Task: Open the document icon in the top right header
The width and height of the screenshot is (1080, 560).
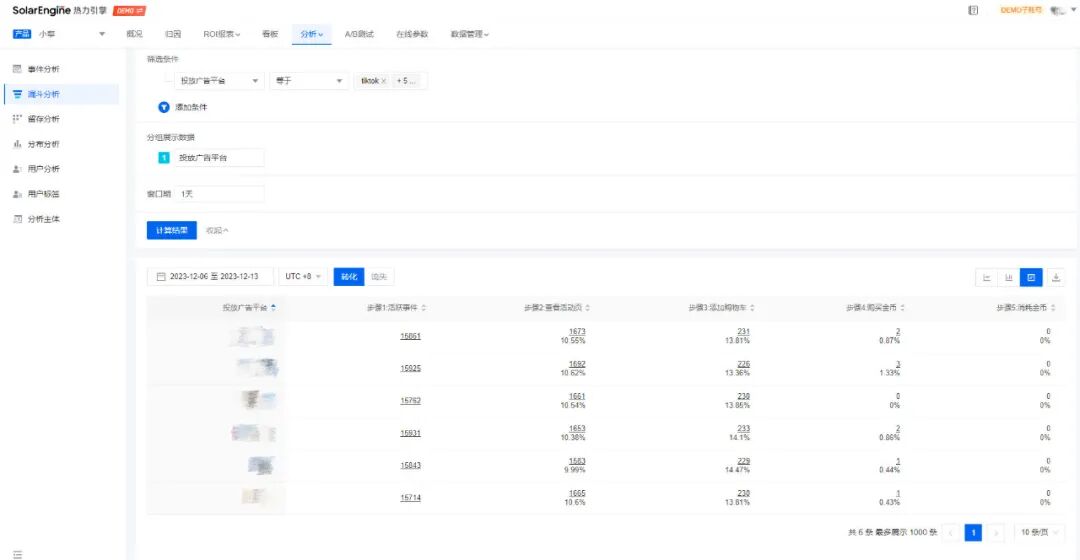Action: (x=973, y=10)
